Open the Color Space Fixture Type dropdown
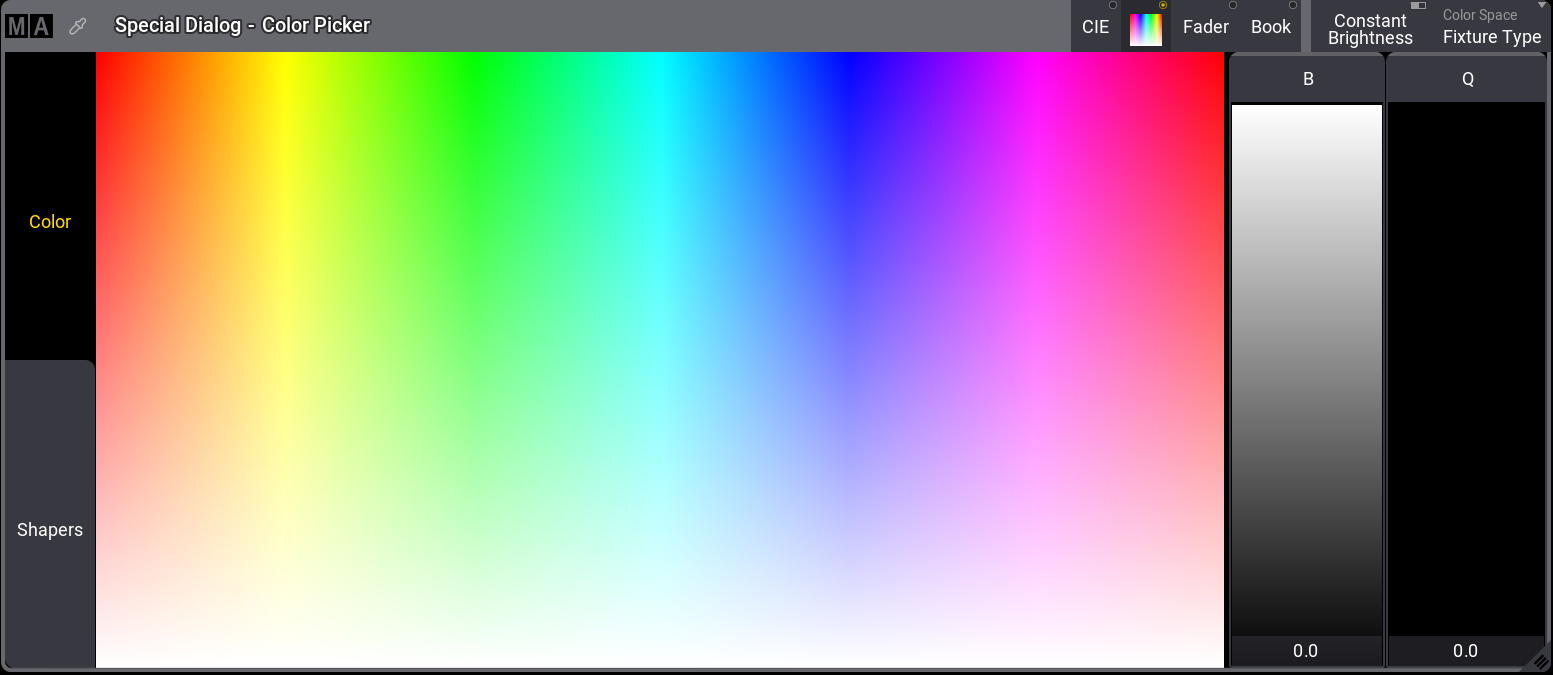The height and width of the screenshot is (675, 1553). [1491, 28]
